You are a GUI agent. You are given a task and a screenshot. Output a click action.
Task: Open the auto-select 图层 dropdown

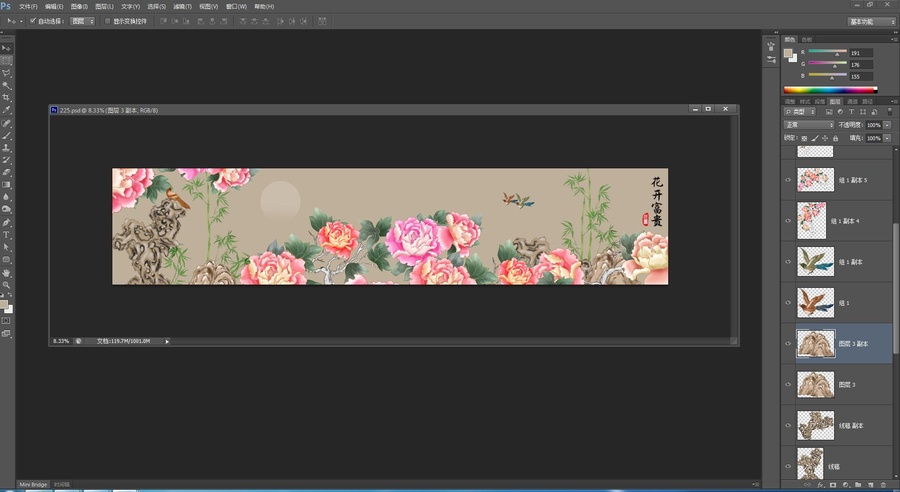82,21
